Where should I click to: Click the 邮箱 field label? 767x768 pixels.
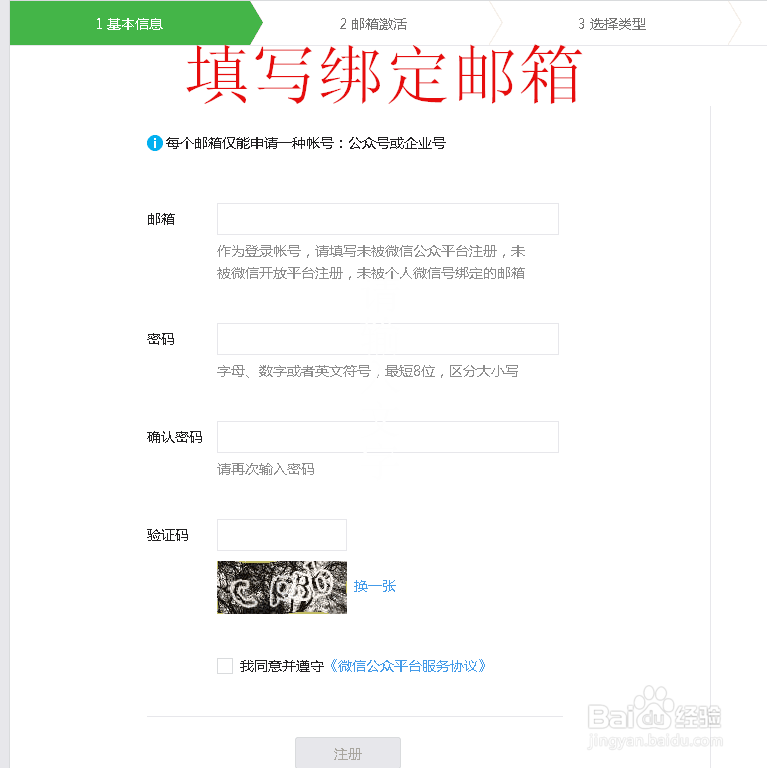coord(161,219)
